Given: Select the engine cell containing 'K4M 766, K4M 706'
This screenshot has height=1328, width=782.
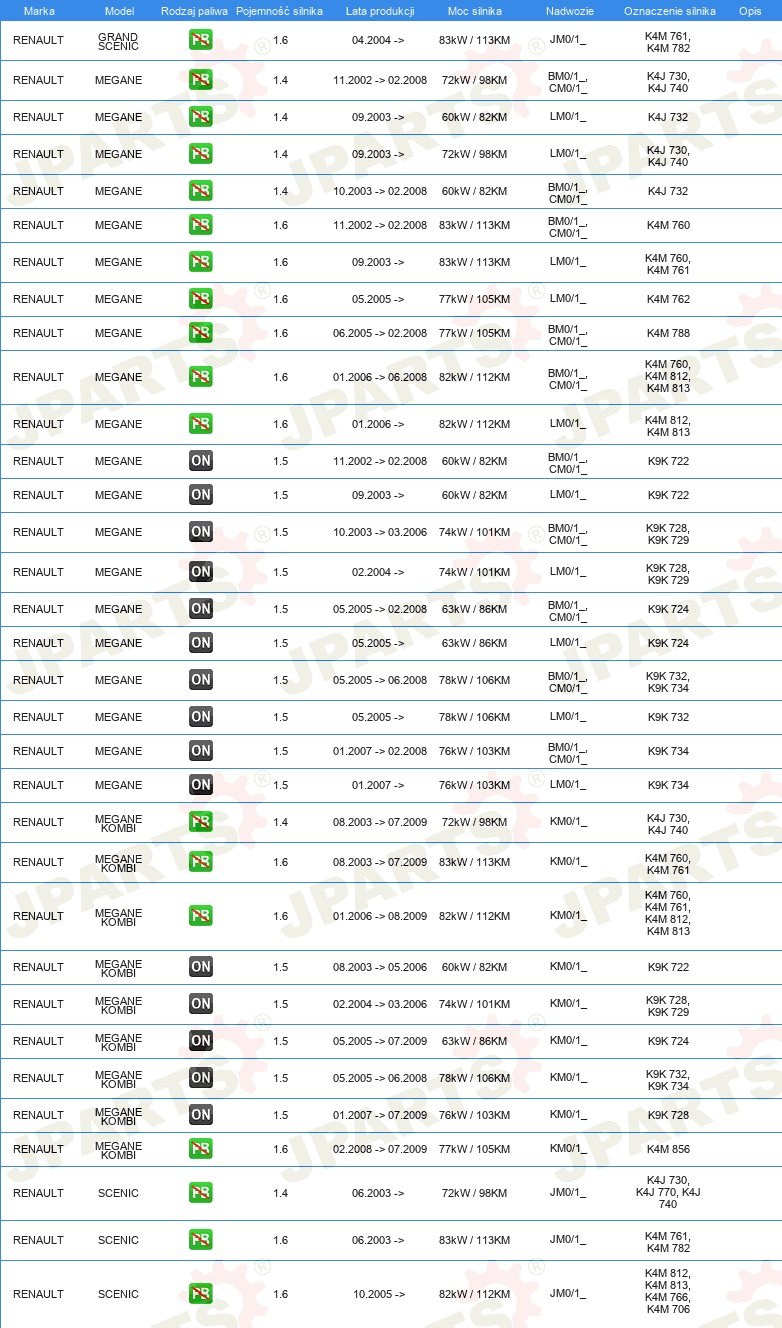Looking at the screenshot, I should pyautogui.click(x=668, y=1291).
